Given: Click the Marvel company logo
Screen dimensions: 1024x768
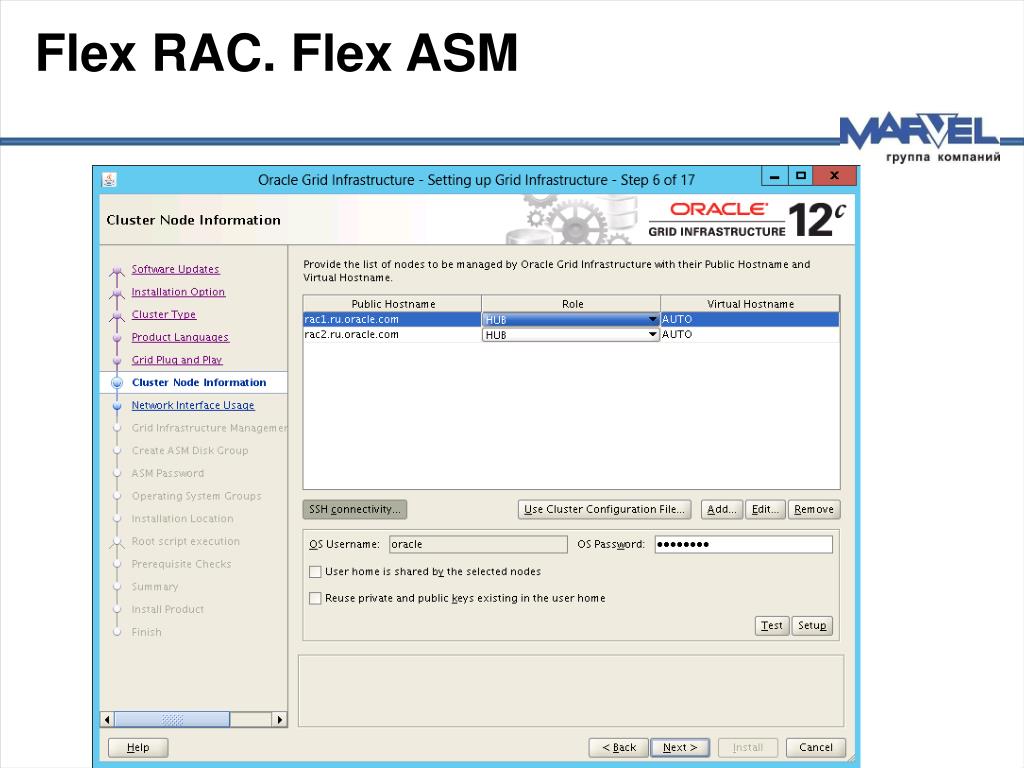Looking at the screenshot, I should (921, 138).
